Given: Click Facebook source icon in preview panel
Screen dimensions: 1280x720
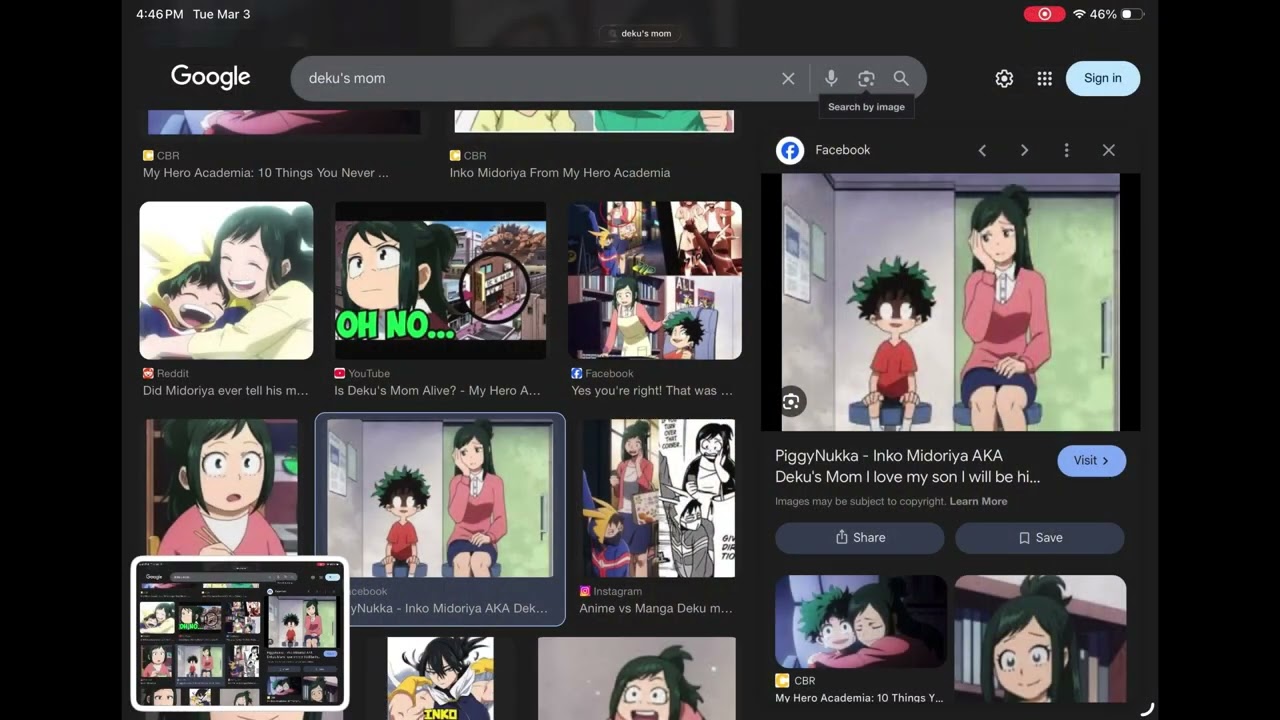Looking at the screenshot, I should (x=790, y=150).
